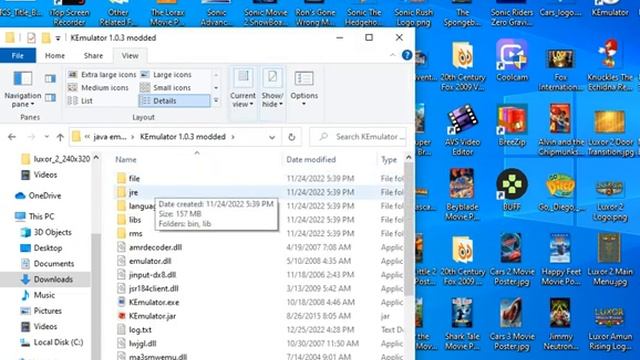The image size is (640, 360).
Task: Refresh the current folder view
Action: pyautogui.click(x=291, y=137)
